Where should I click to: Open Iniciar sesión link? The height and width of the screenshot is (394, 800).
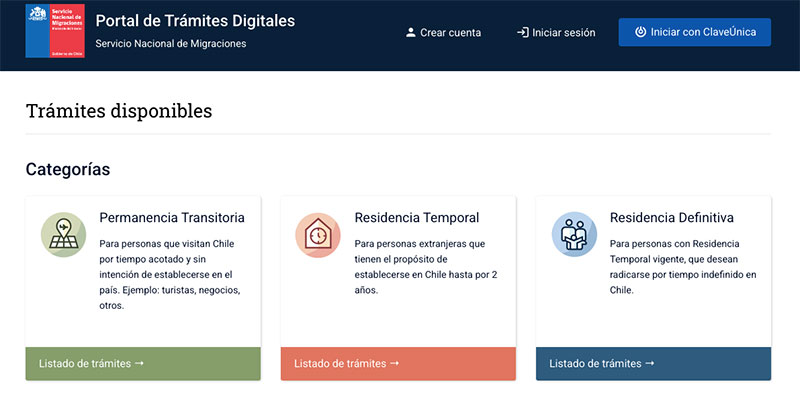tap(556, 33)
